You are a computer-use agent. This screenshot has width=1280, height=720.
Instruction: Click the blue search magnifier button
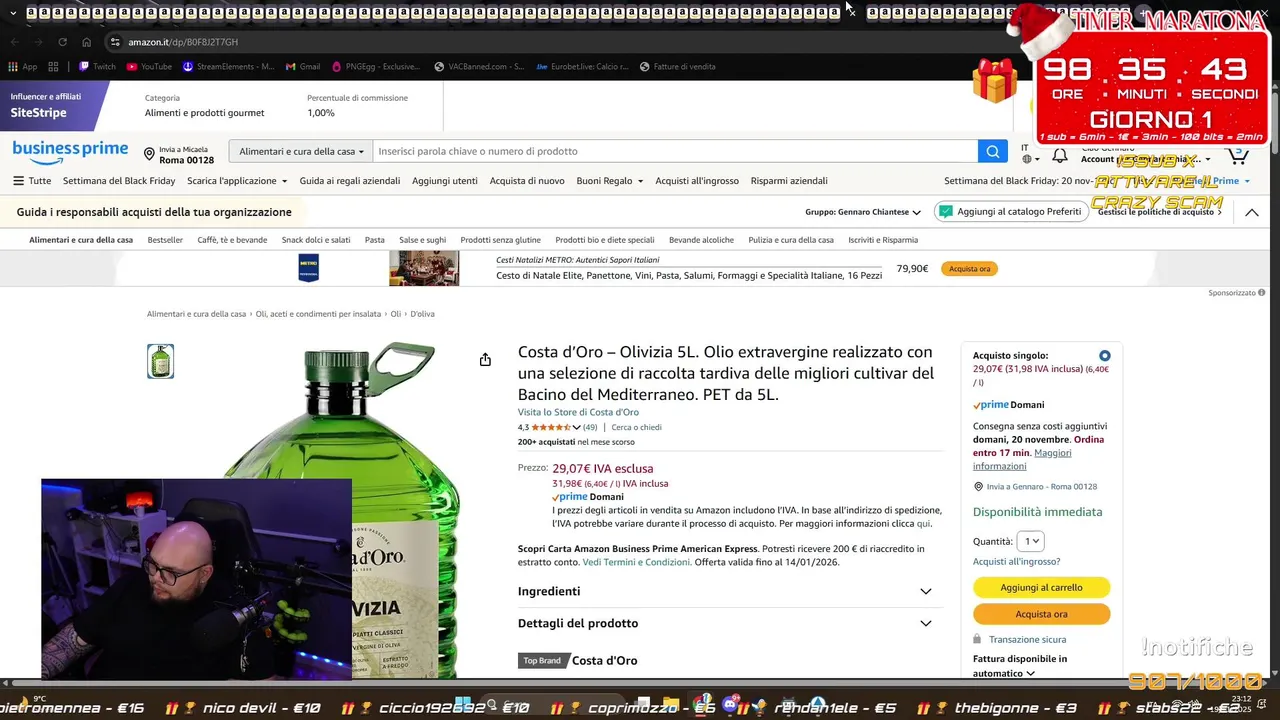[x=992, y=151]
